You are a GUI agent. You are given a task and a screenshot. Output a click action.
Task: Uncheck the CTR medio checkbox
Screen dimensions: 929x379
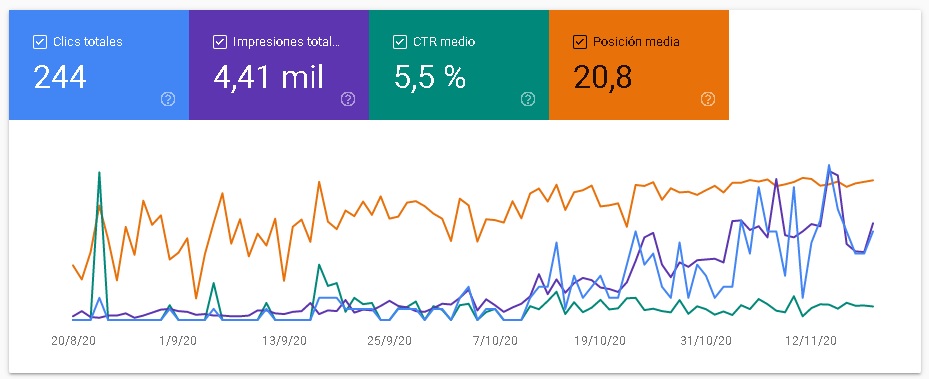[400, 42]
